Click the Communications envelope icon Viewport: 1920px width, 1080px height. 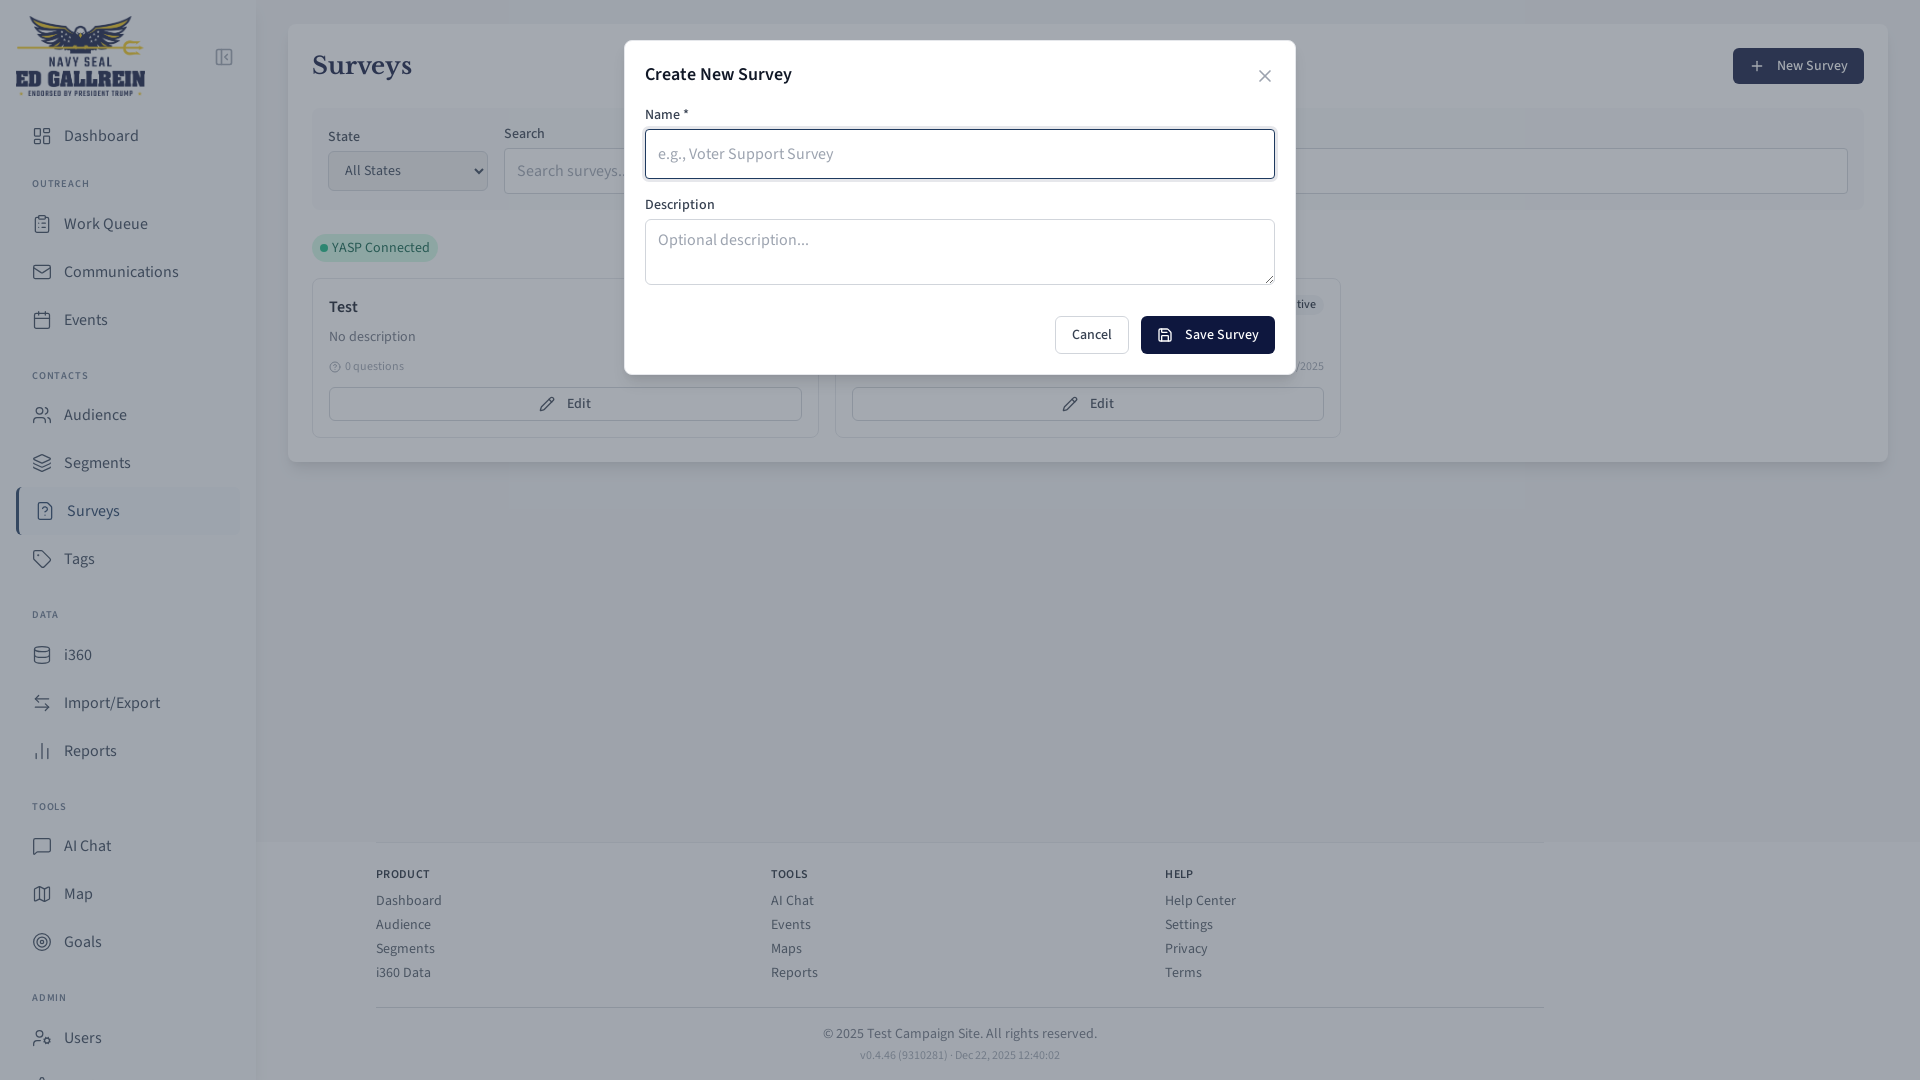(x=42, y=272)
